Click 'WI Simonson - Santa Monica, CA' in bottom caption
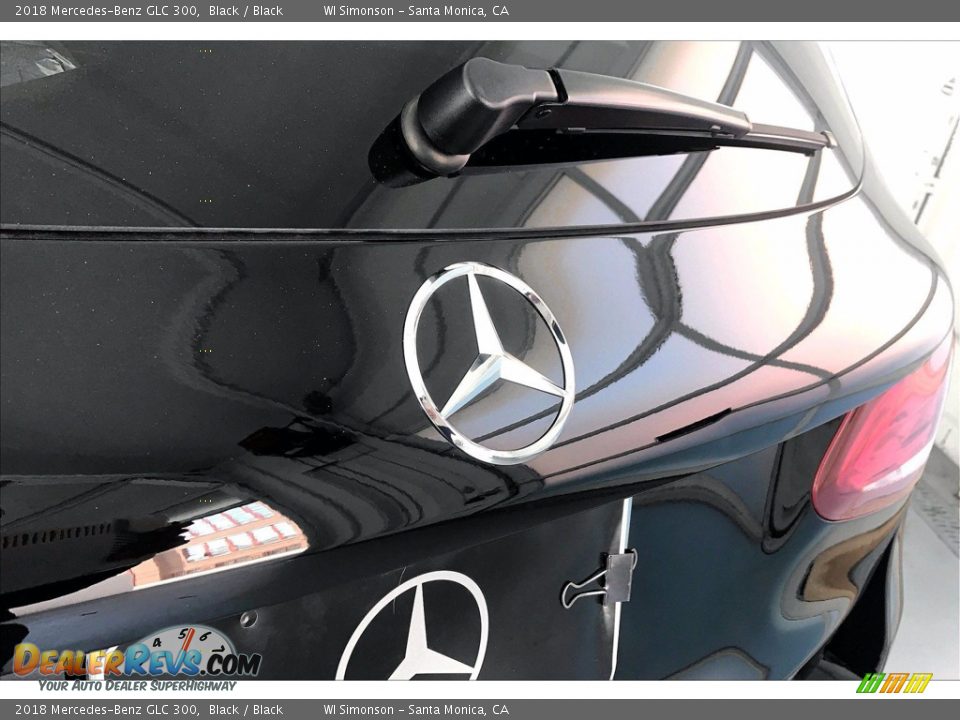The image size is (960, 720). pyautogui.click(x=416, y=710)
